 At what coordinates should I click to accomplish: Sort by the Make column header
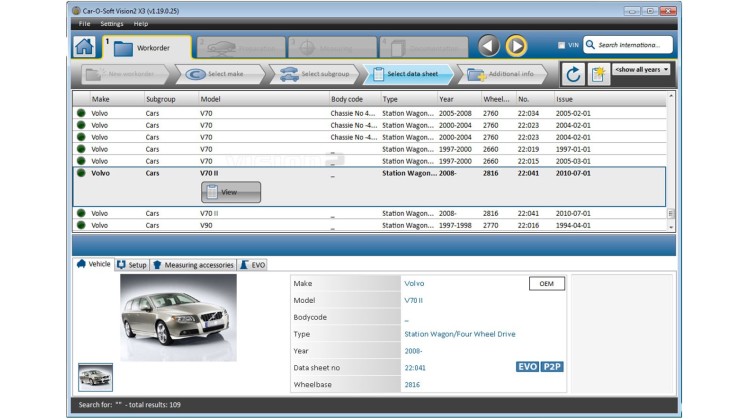[x=100, y=99]
